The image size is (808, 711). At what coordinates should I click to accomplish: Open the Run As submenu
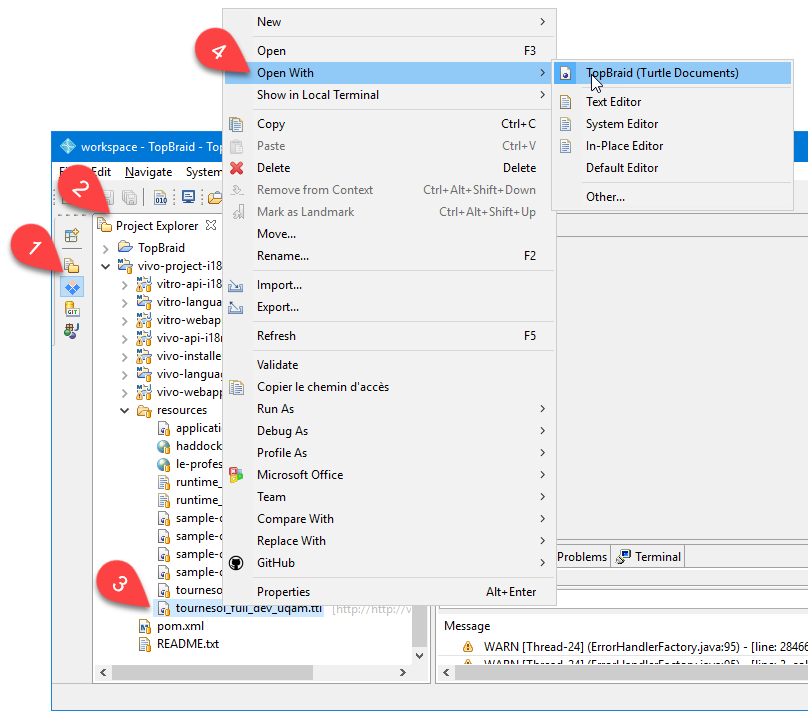click(x=390, y=409)
